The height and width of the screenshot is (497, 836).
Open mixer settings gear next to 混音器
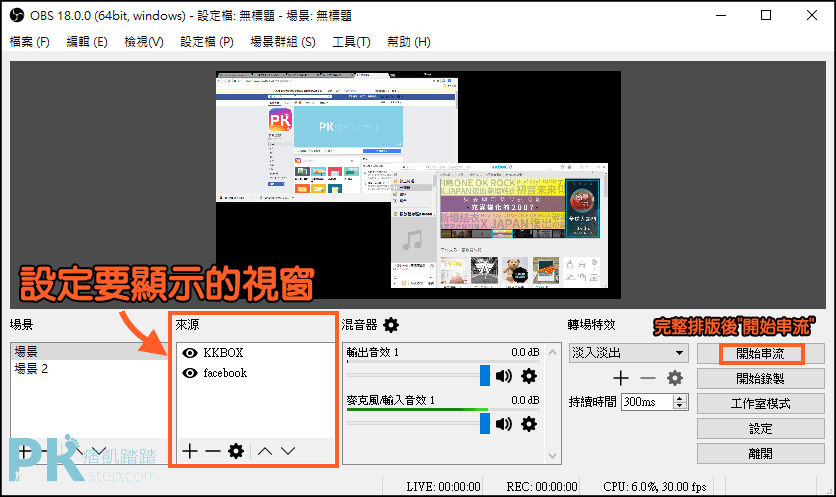point(391,325)
